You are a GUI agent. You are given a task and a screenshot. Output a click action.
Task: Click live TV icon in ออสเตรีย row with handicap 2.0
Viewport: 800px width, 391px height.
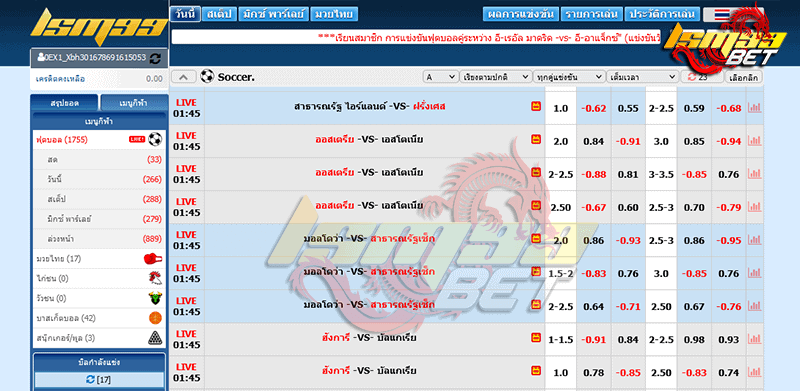[x=536, y=139]
